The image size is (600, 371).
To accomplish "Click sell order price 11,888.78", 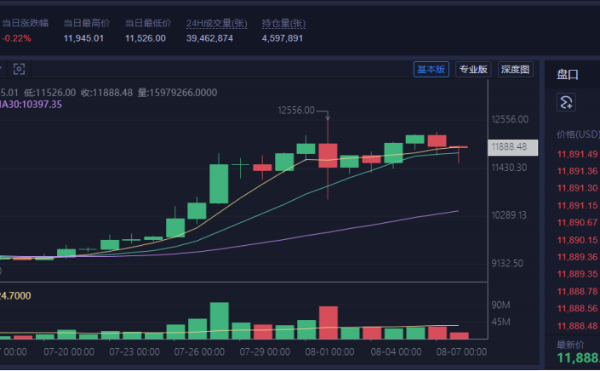I will tap(577, 291).
